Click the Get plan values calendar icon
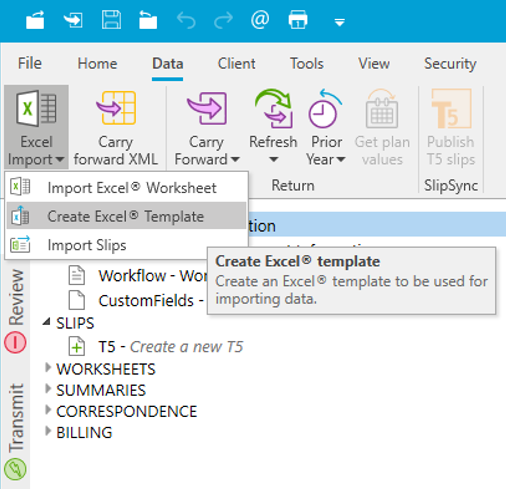 coord(382,109)
